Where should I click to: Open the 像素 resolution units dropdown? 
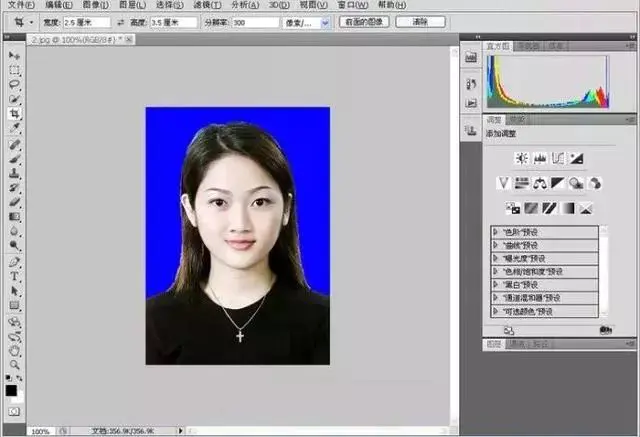pos(325,22)
